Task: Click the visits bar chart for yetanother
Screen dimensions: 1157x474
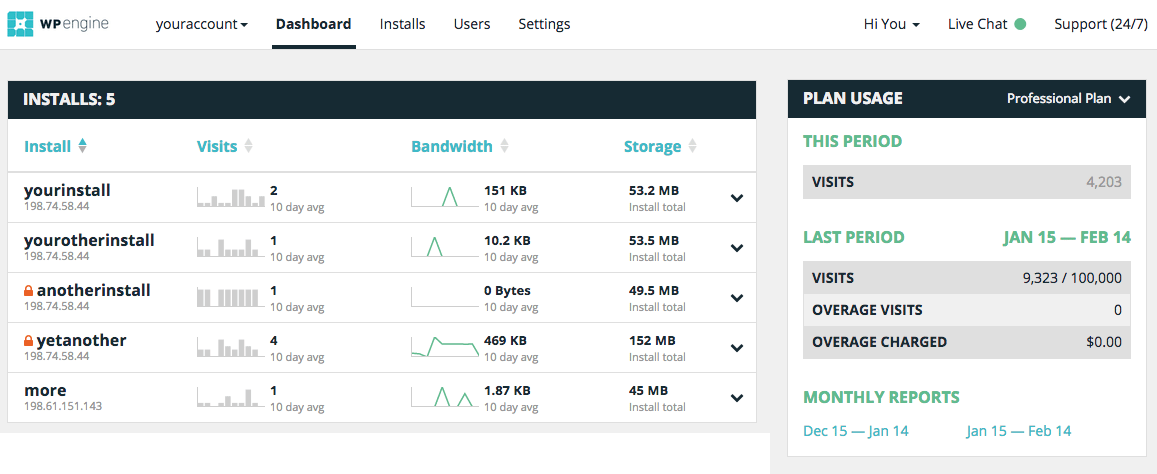Action: coord(231,347)
